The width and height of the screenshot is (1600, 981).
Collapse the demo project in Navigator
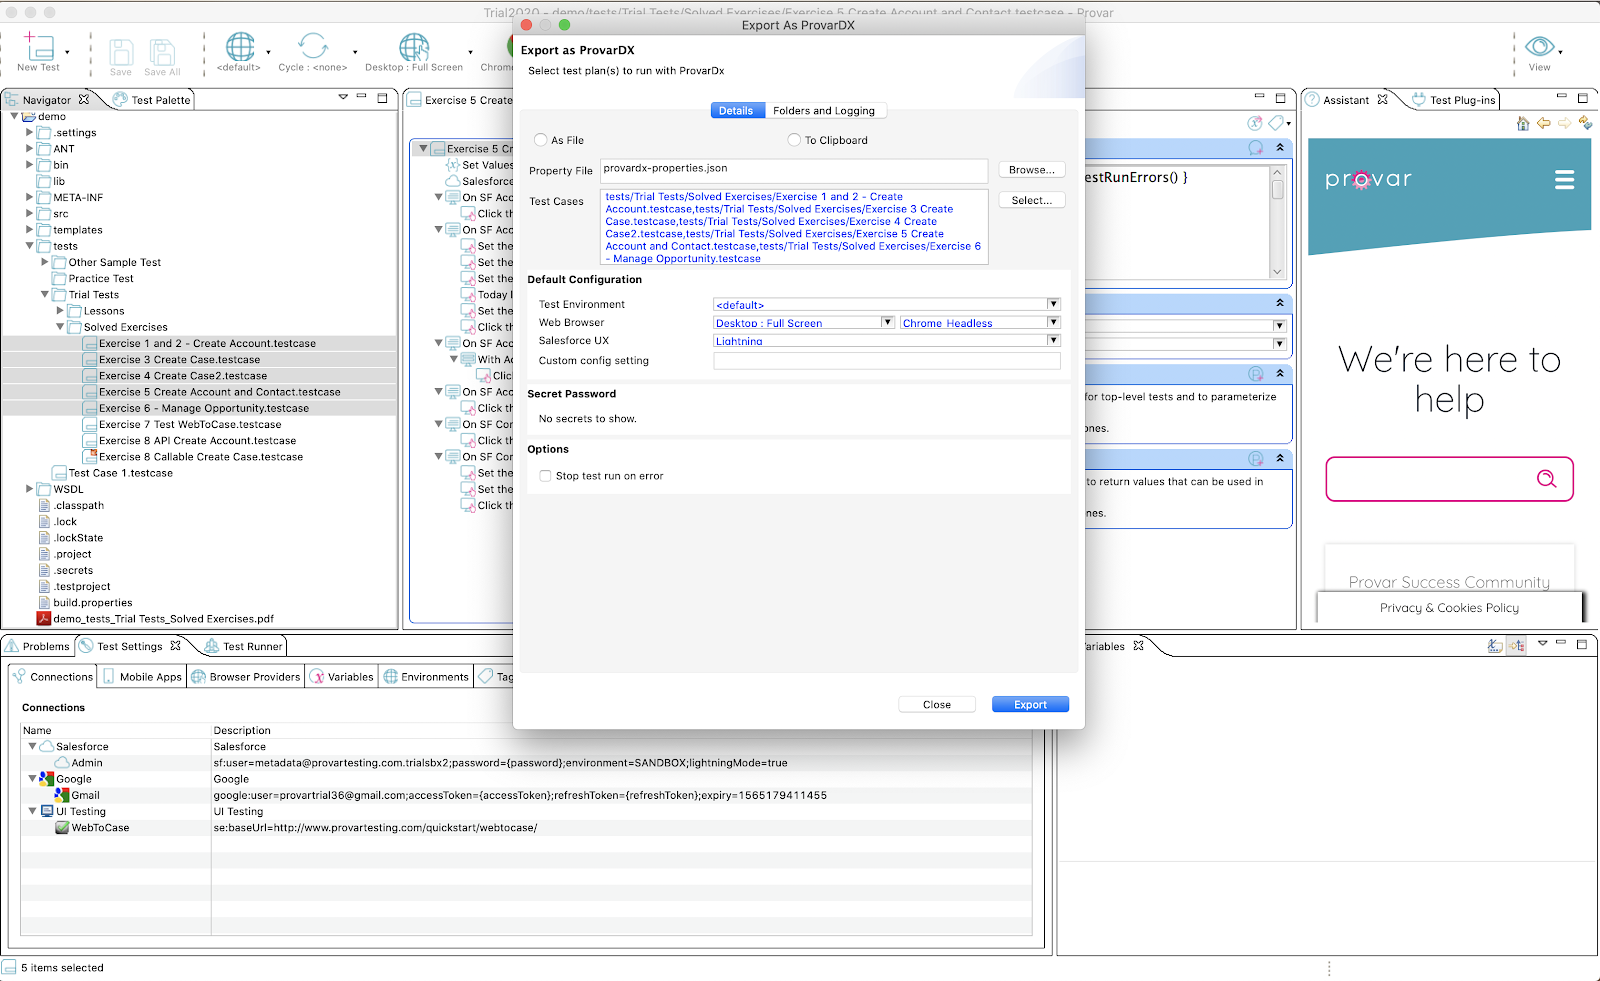[14, 116]
